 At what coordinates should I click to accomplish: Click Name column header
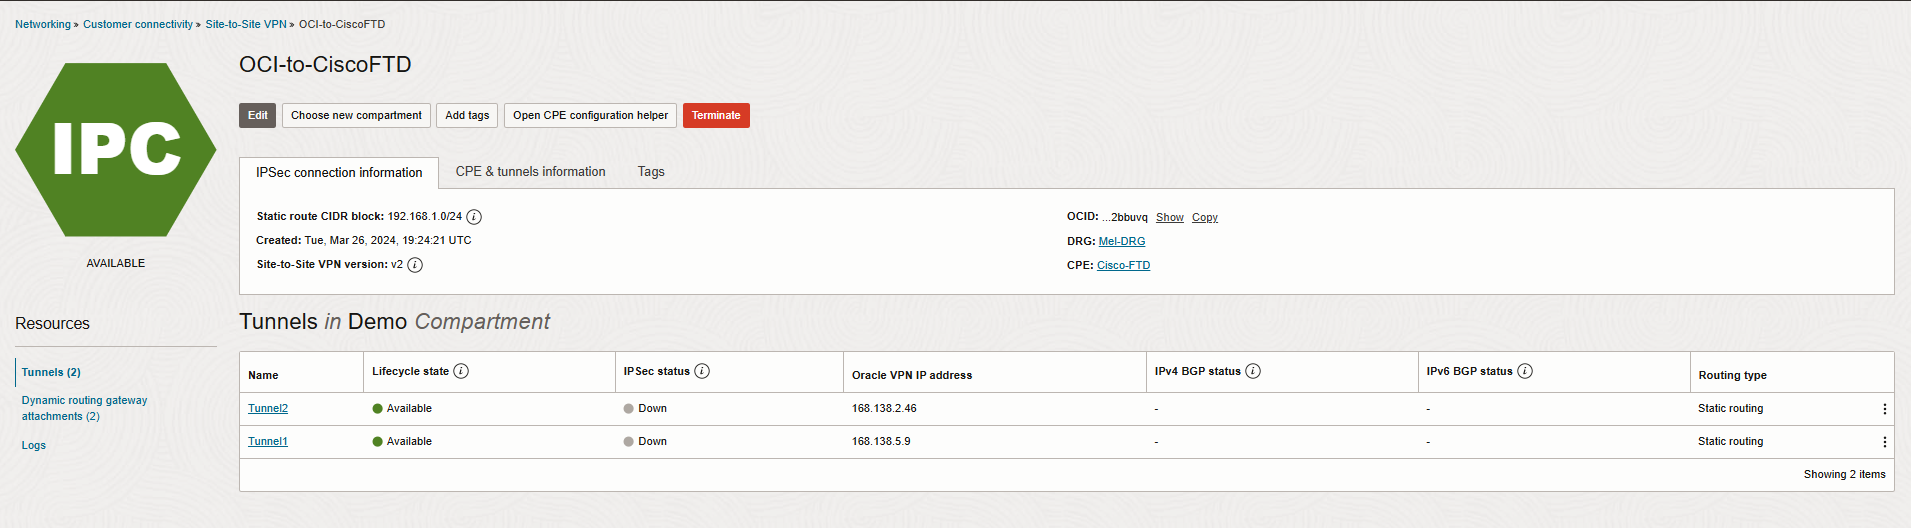[x=263, y=376]
